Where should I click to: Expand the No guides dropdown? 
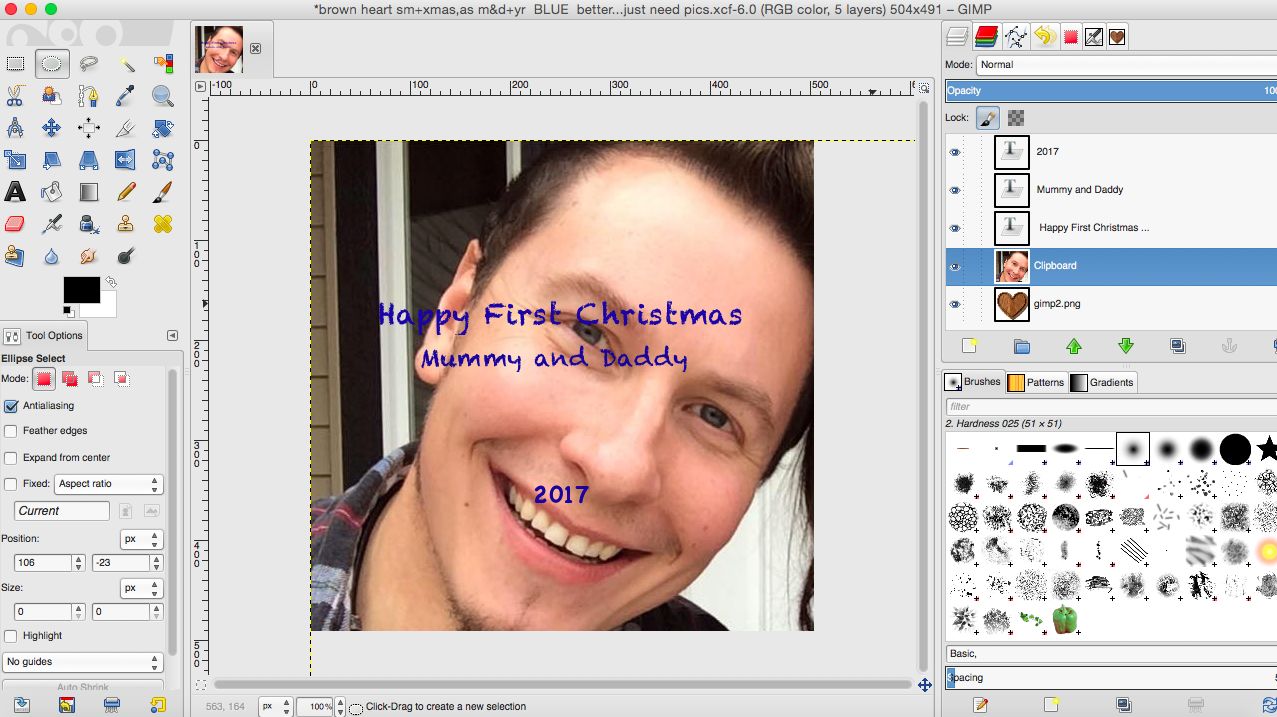82,662
